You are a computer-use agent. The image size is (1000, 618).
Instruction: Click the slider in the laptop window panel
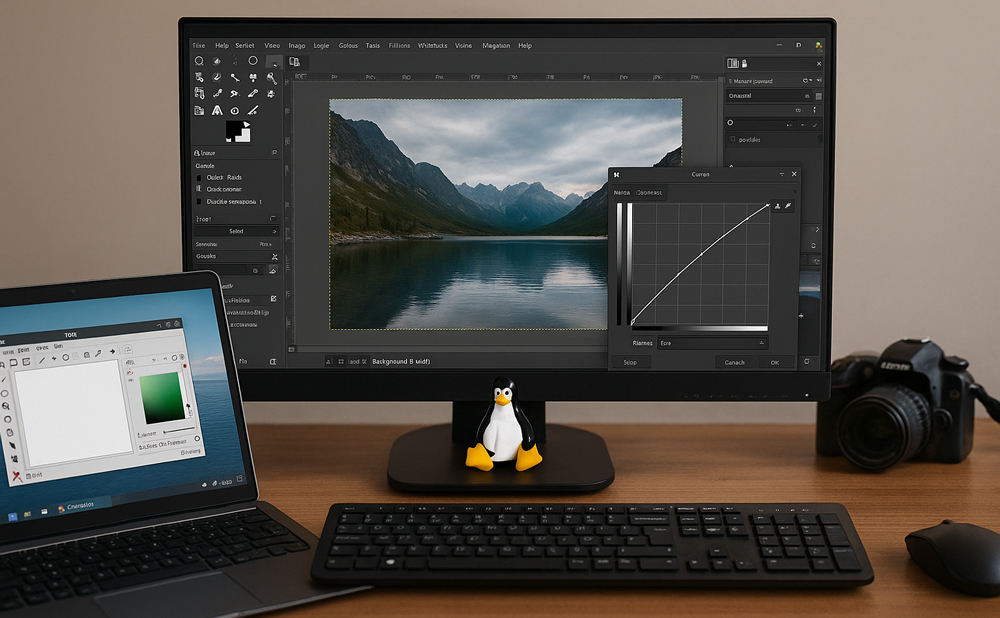click(179, 430)
